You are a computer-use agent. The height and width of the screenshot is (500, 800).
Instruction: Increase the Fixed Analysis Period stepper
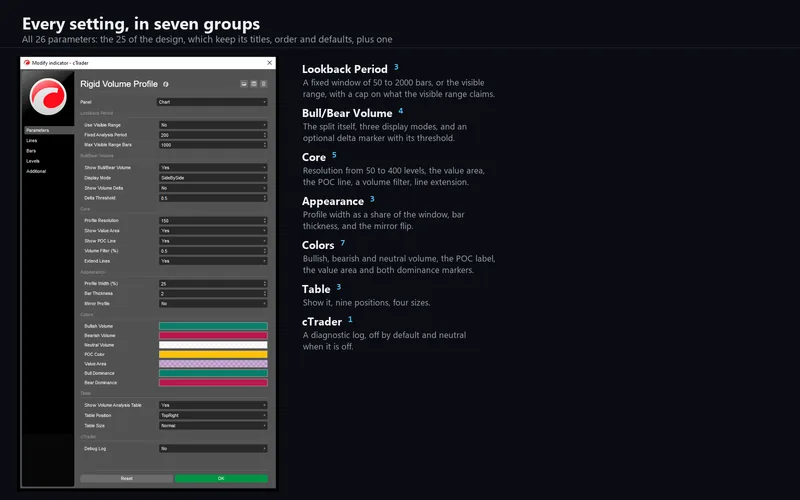264,134
